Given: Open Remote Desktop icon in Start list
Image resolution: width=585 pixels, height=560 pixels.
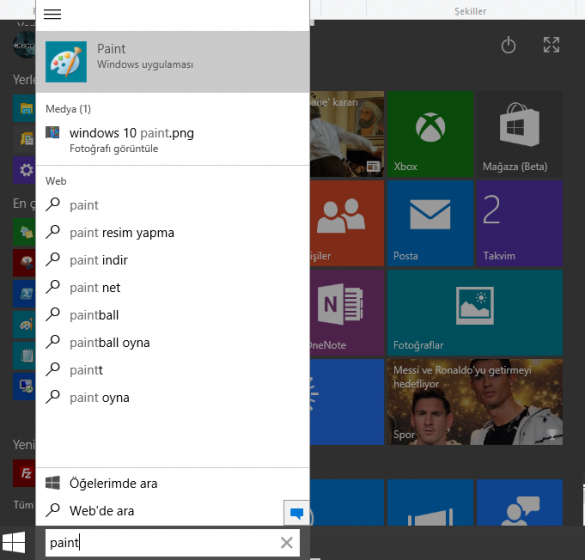Looking at the screenshot, I should 24,387.
